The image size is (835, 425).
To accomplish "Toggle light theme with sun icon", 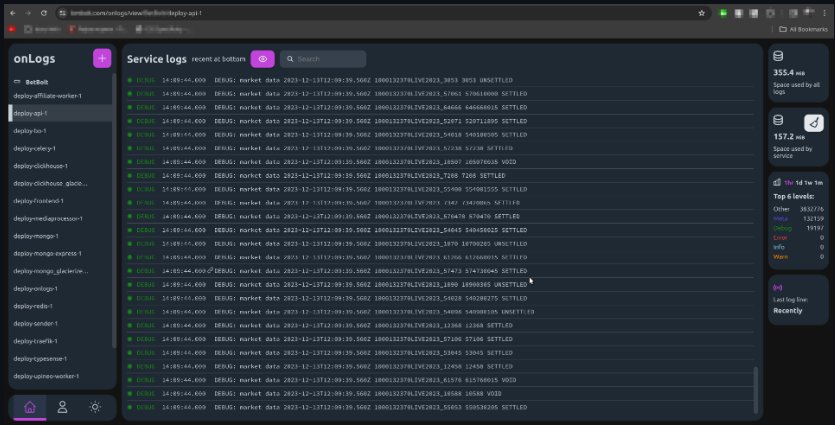I will [95, 407].
